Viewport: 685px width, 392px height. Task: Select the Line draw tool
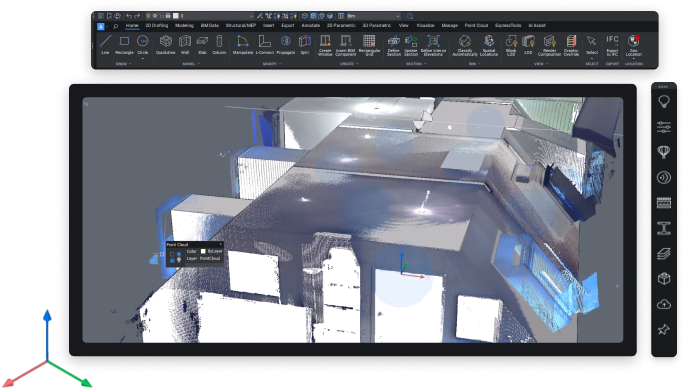(x=105, y=45)
